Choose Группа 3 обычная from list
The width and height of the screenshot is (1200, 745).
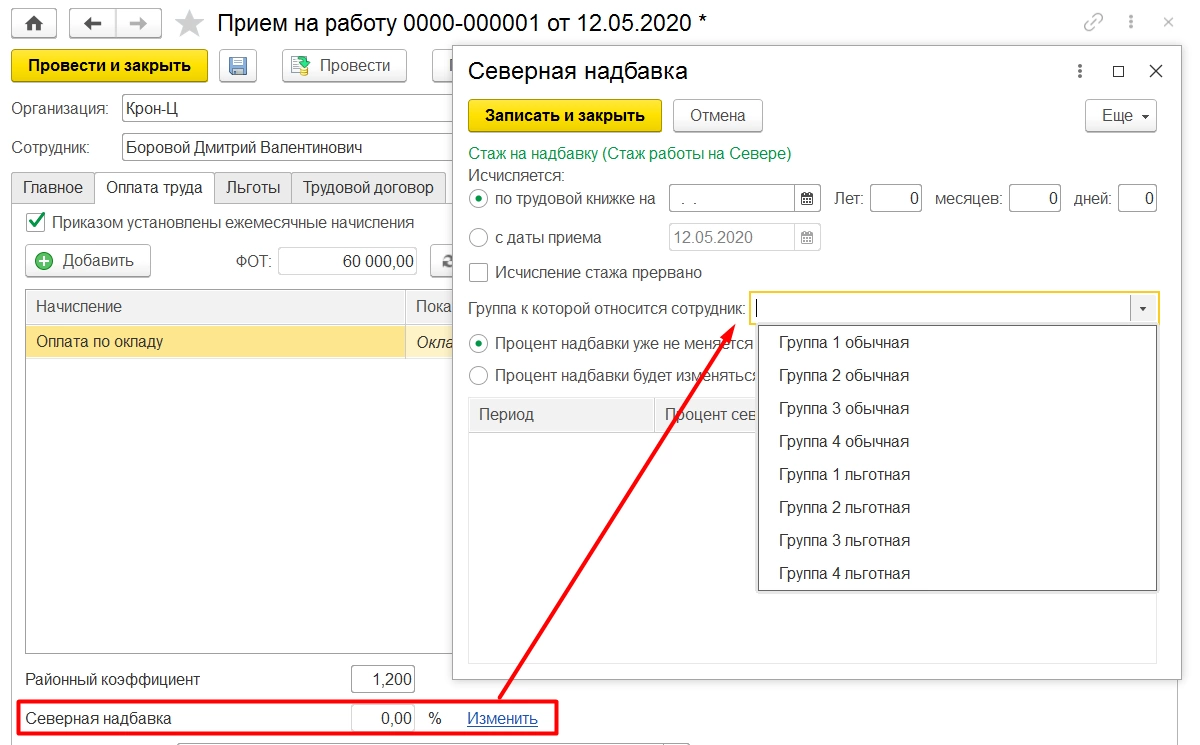[x=957, y=409]
